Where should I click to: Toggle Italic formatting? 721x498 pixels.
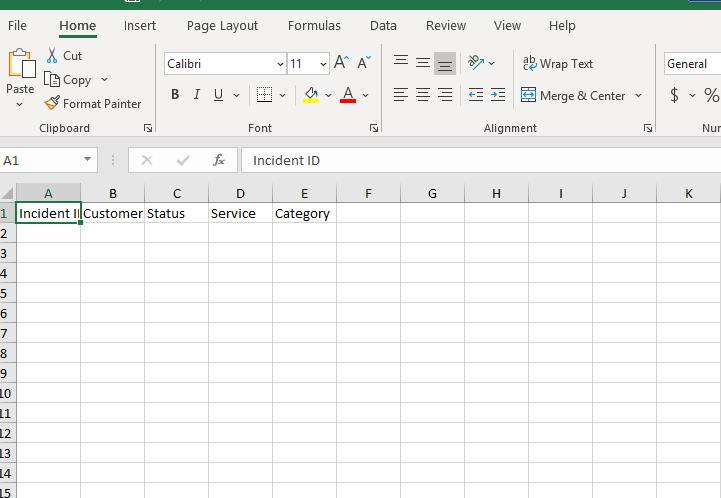pos(197,96)
